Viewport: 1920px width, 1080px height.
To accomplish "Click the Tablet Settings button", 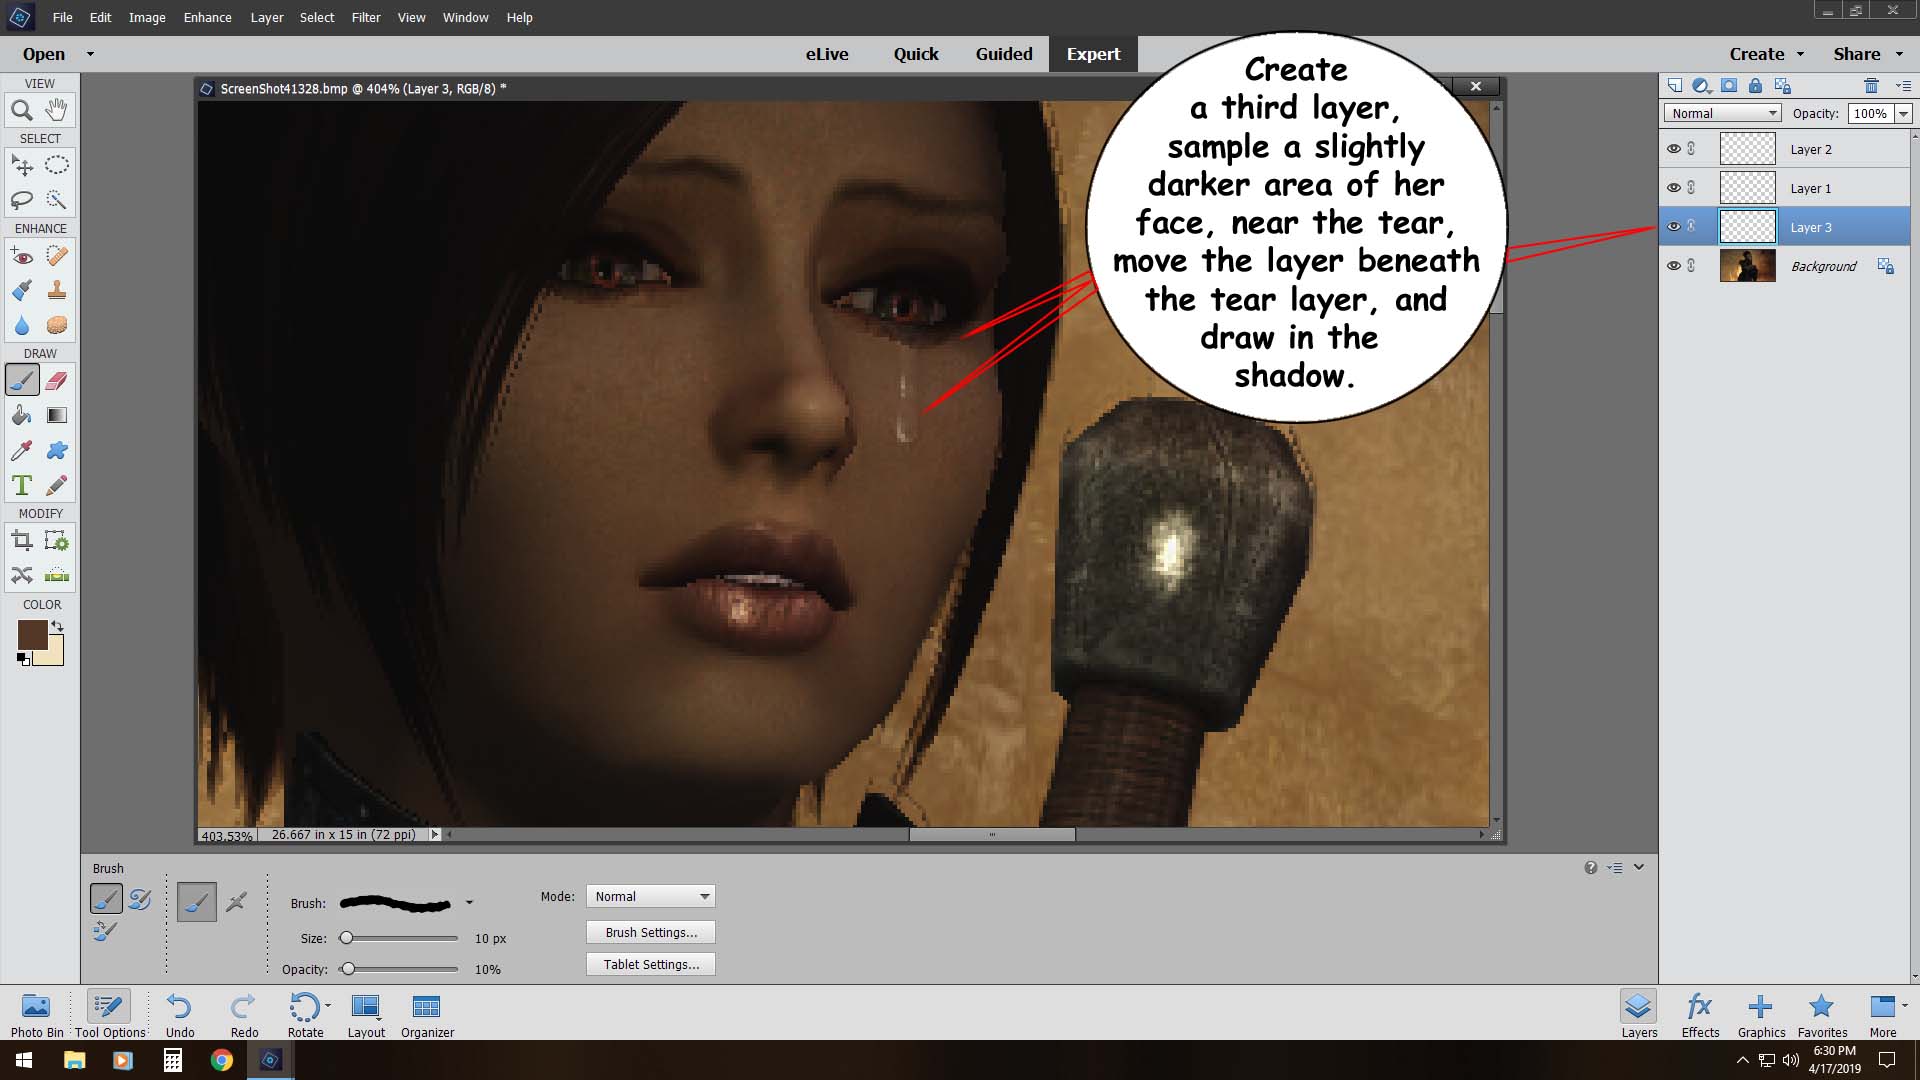I will (651, 964).
